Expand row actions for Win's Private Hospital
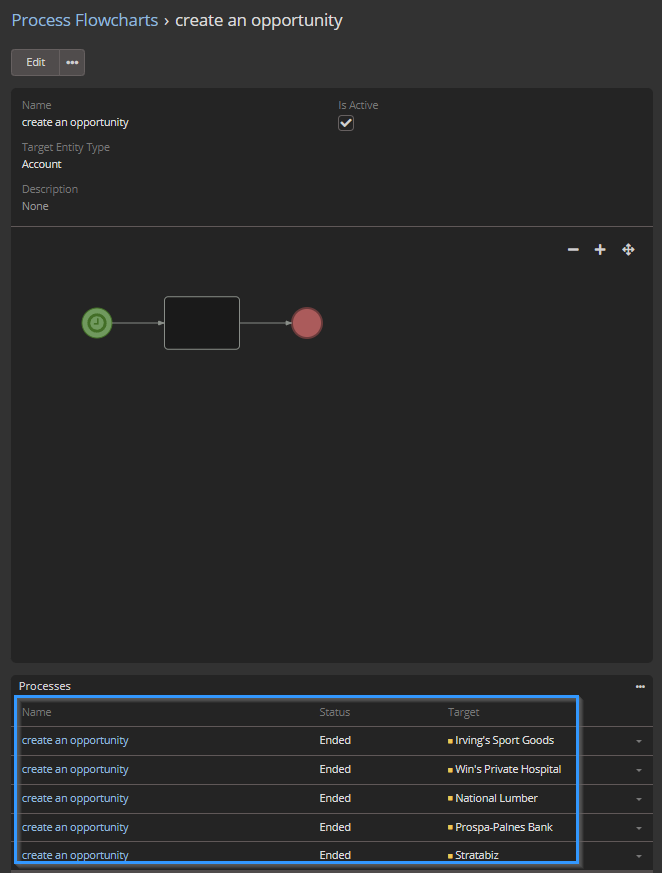The image size is (662, 873). (638, 770)
